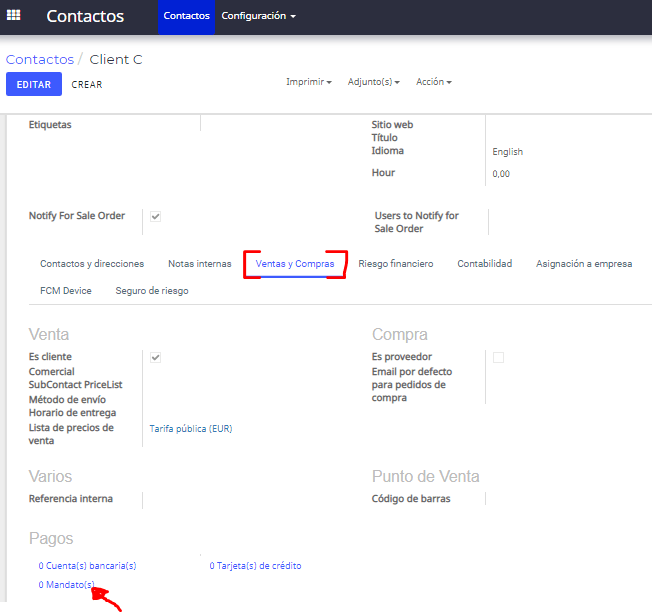Switch to Notas internas tab
Screen dimensions: 652x612
point(200,264)
